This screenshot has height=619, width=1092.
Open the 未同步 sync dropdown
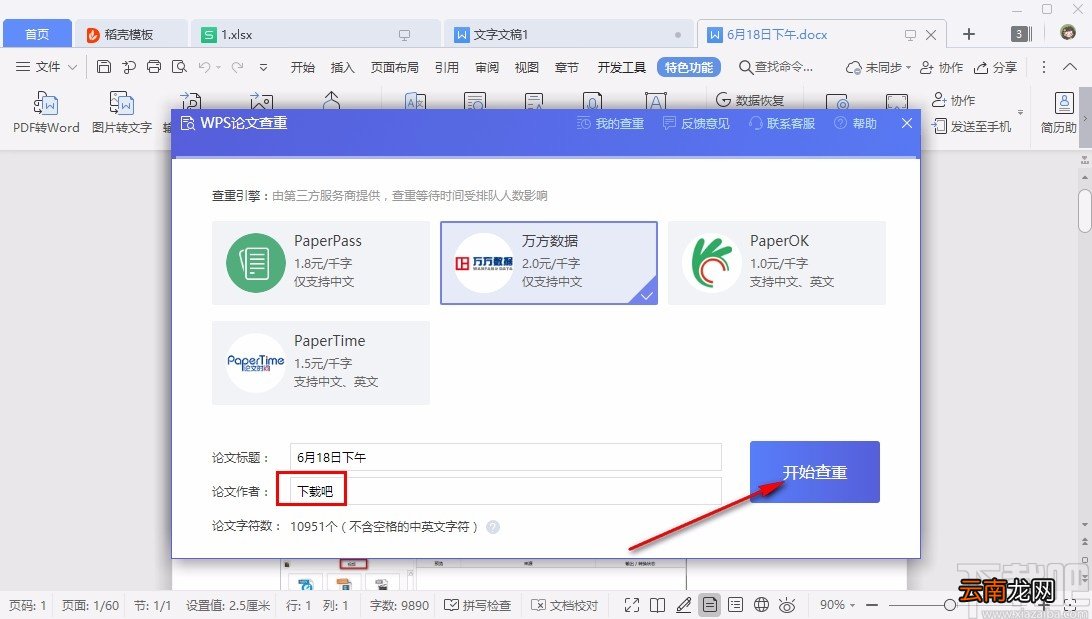coord(878,68)
